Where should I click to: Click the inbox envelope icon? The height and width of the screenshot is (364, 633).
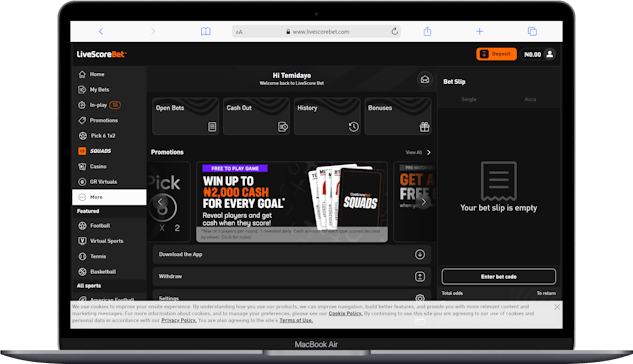(425, 79)
